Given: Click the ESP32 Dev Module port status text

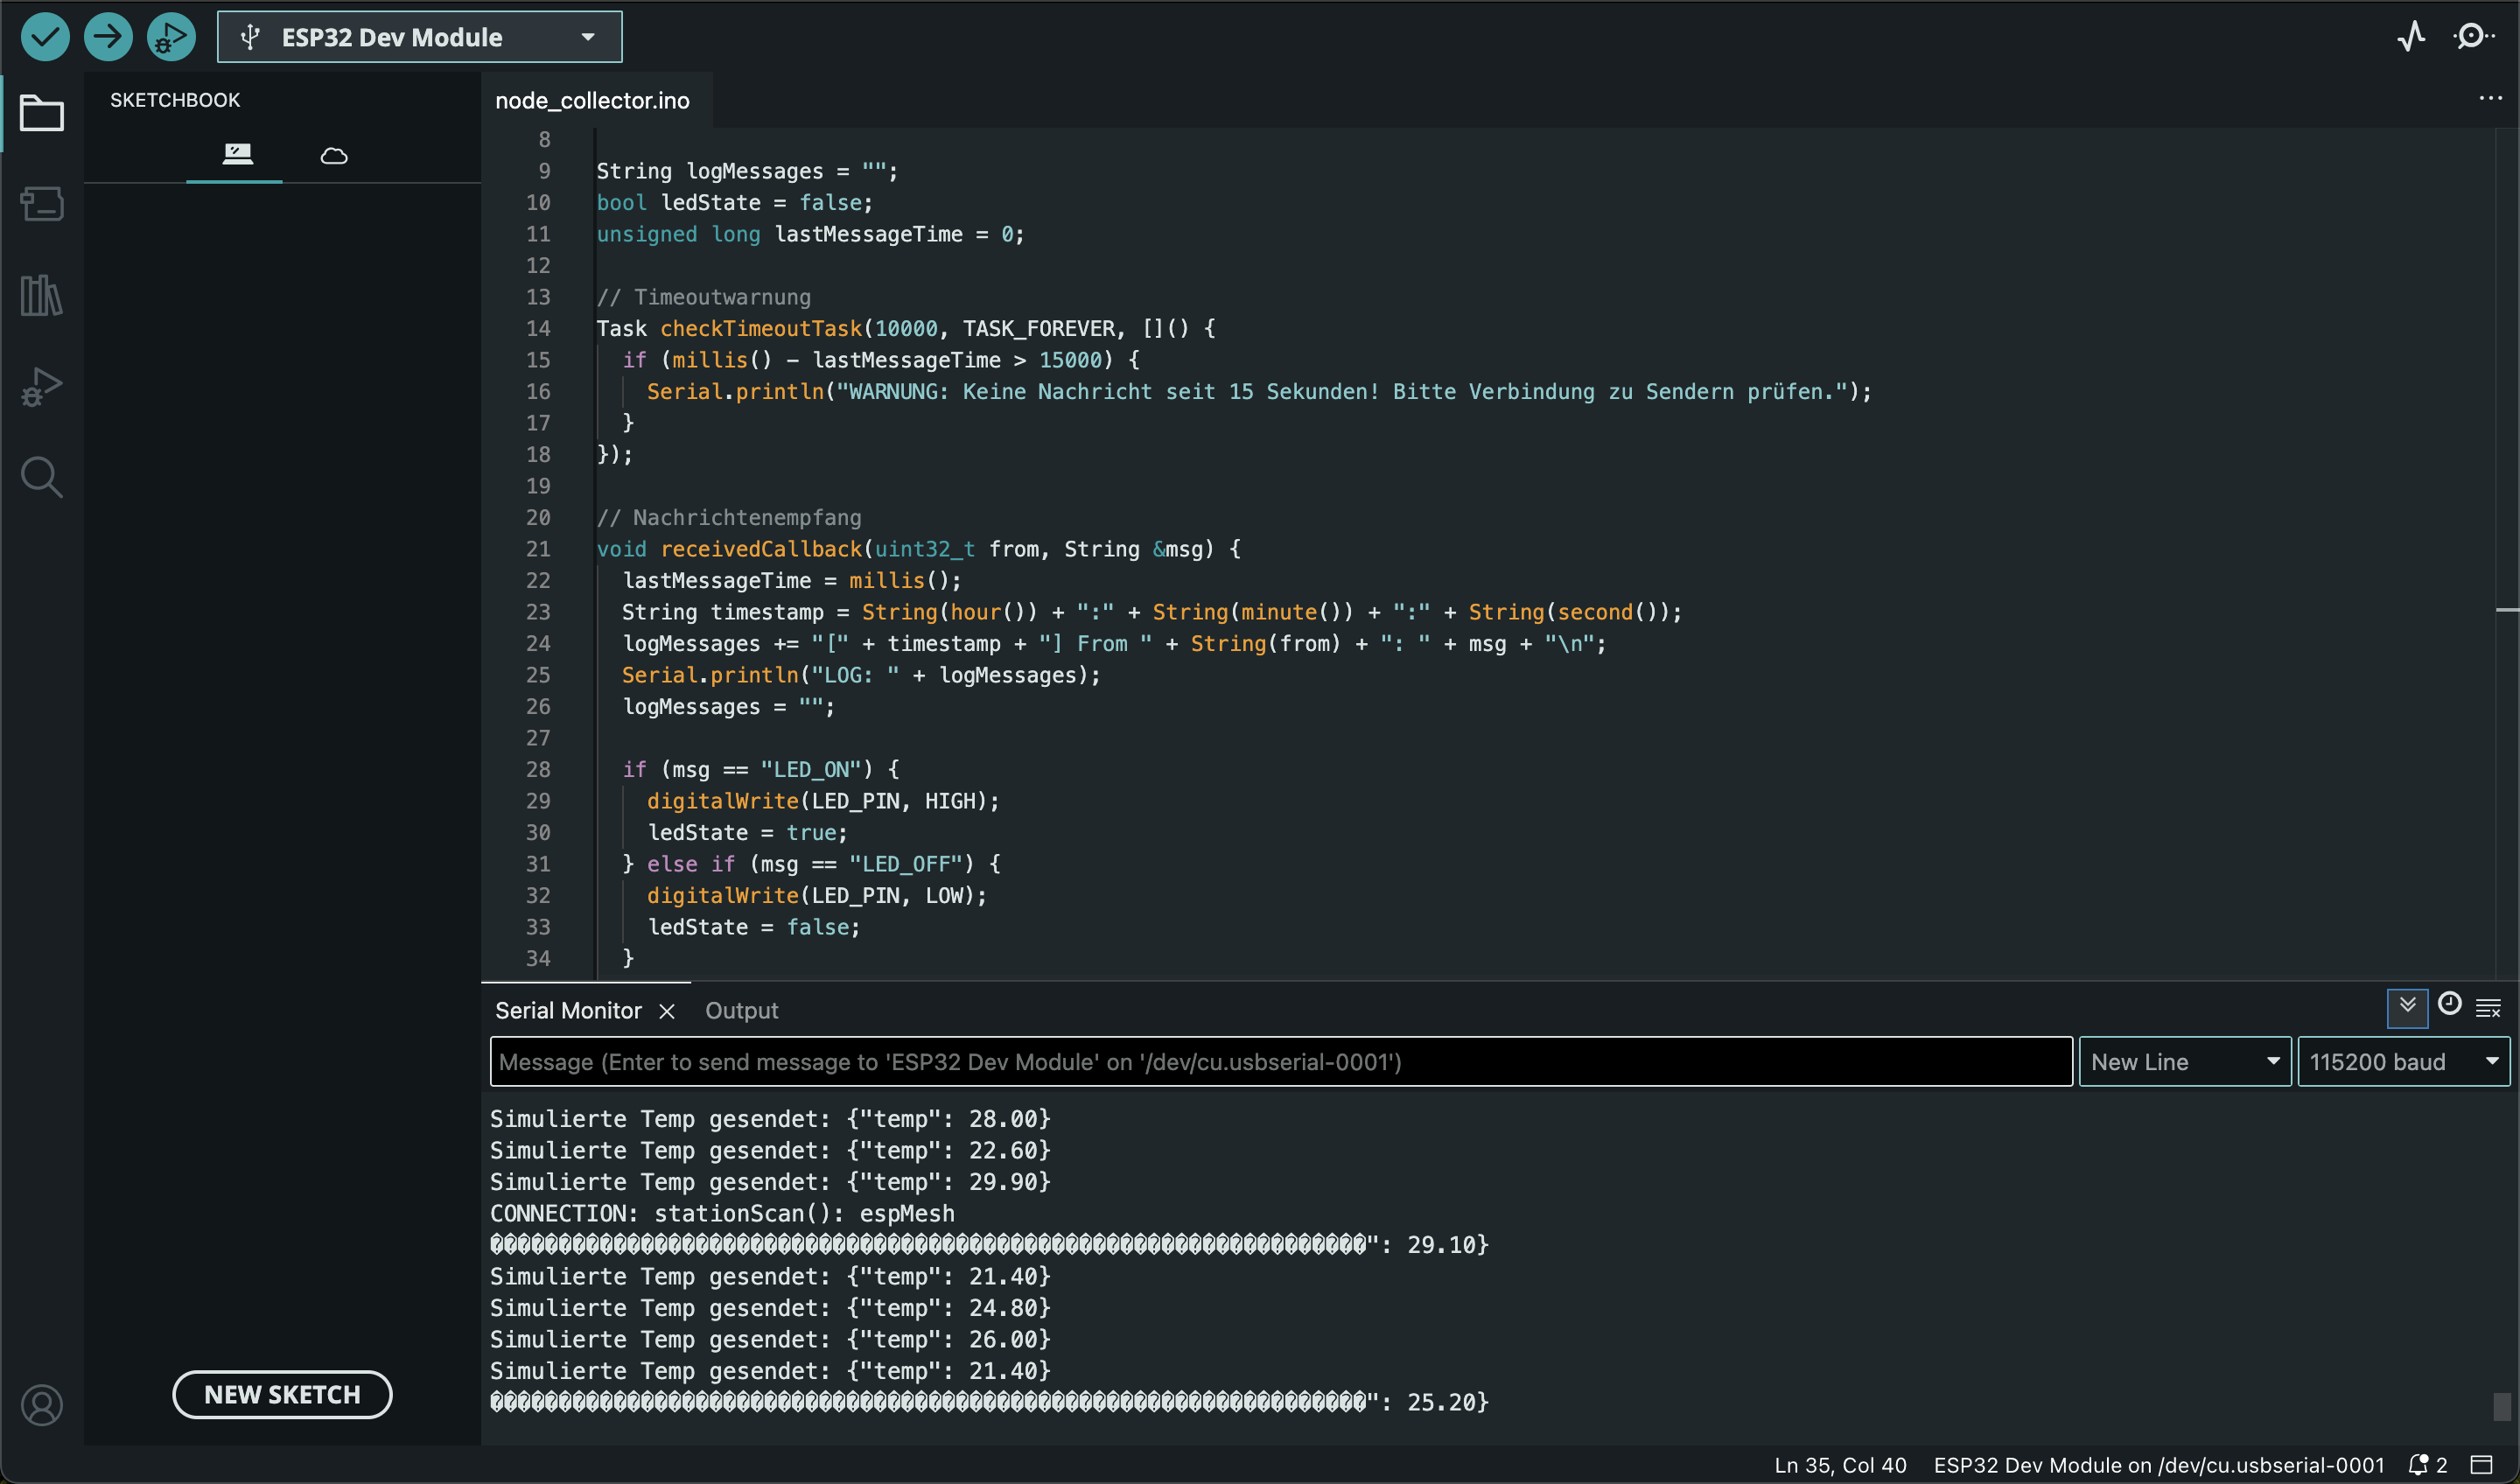Looking at the screenshot, I should pyautogui.click(x=2158, y=1465).
